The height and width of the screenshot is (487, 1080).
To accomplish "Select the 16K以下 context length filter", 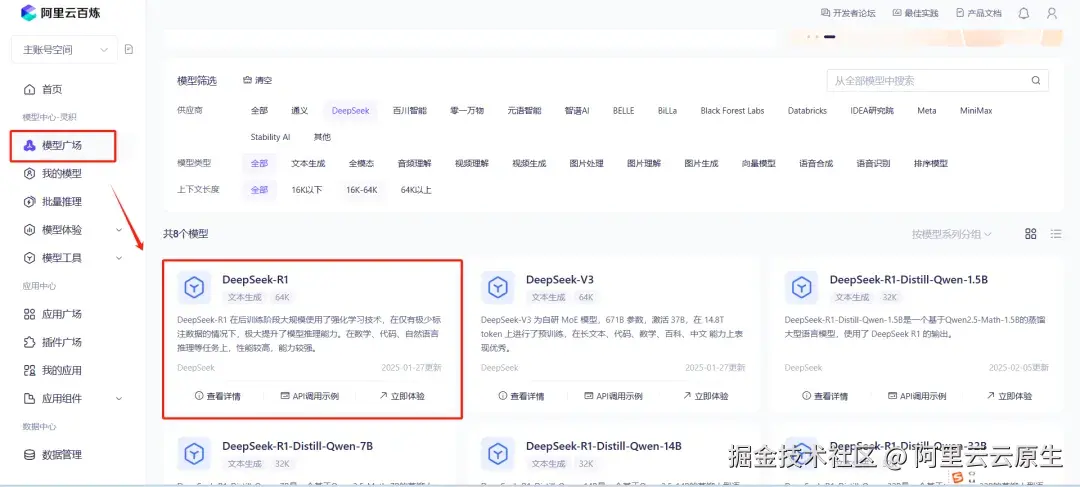I will coord(307,190).
